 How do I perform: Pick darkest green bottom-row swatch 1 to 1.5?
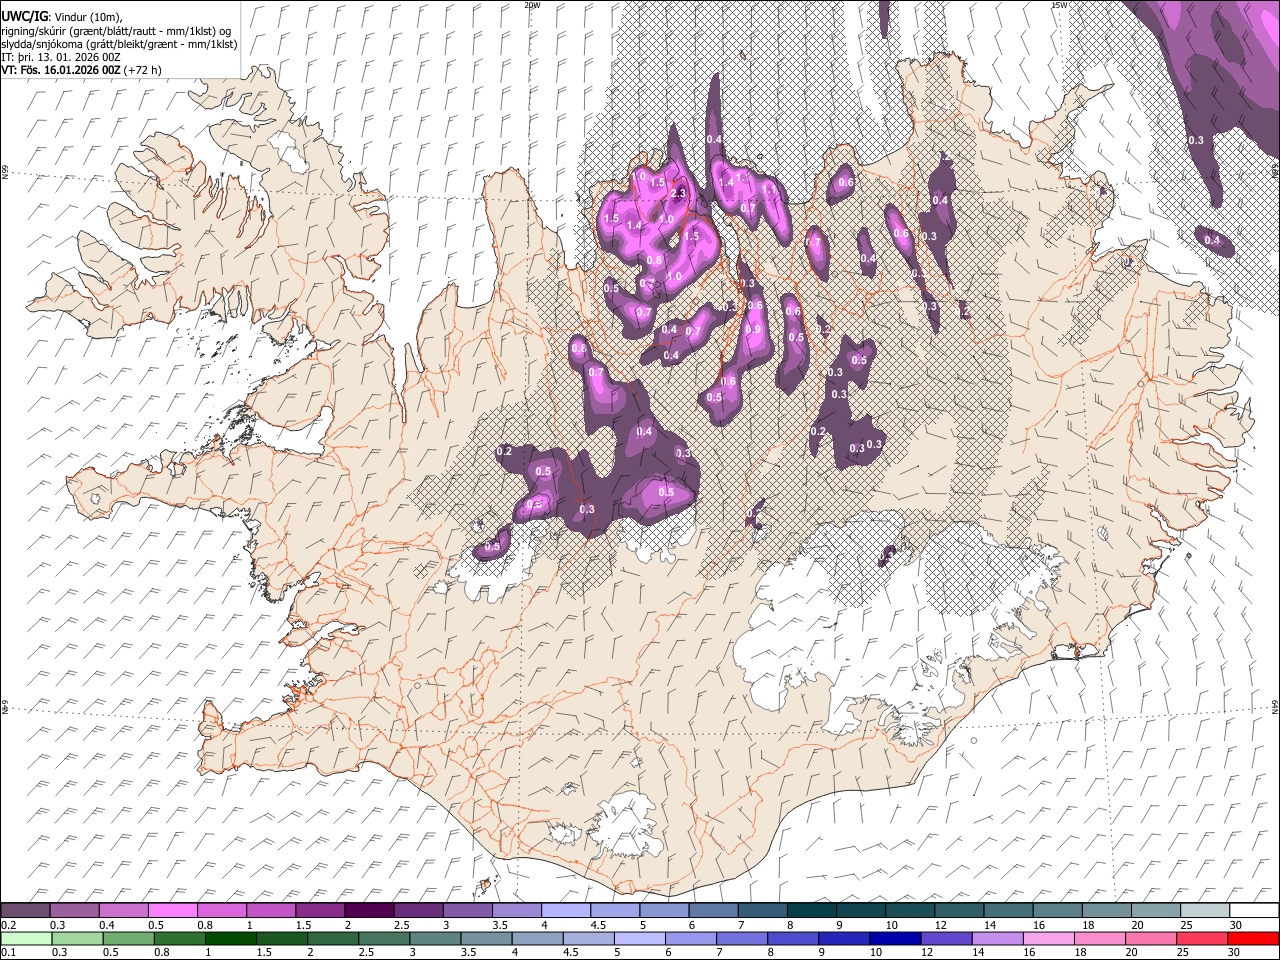pyautogui.click(x=230, y=937)
